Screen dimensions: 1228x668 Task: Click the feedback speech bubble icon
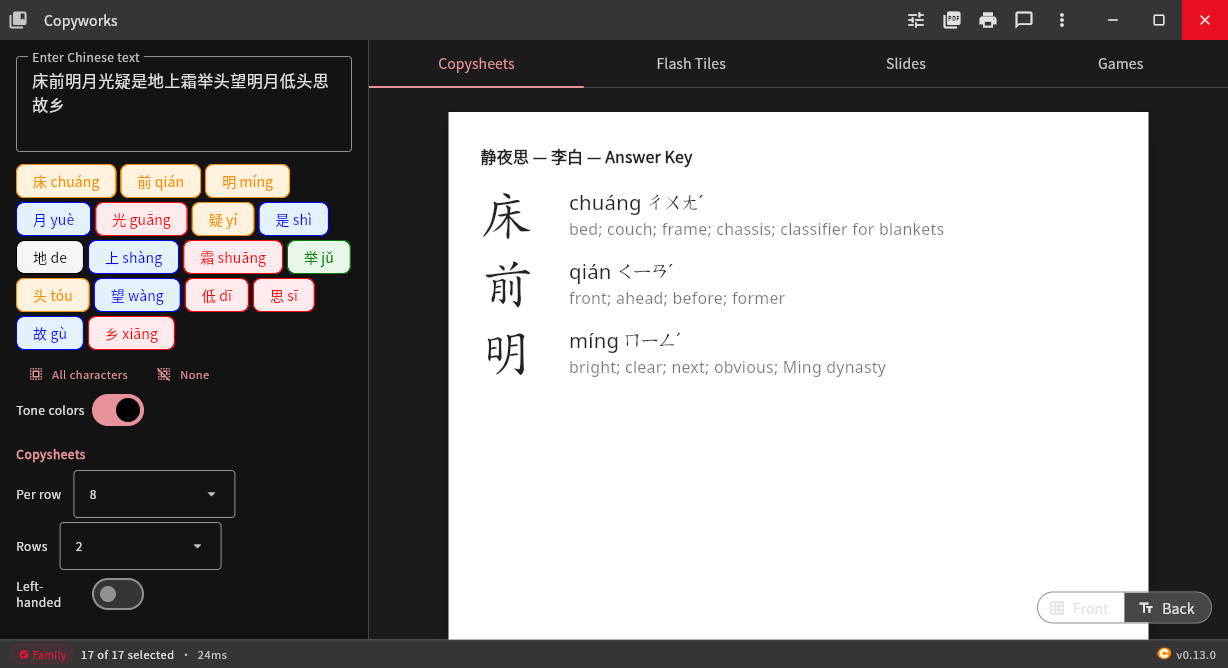pos(1024,20)
